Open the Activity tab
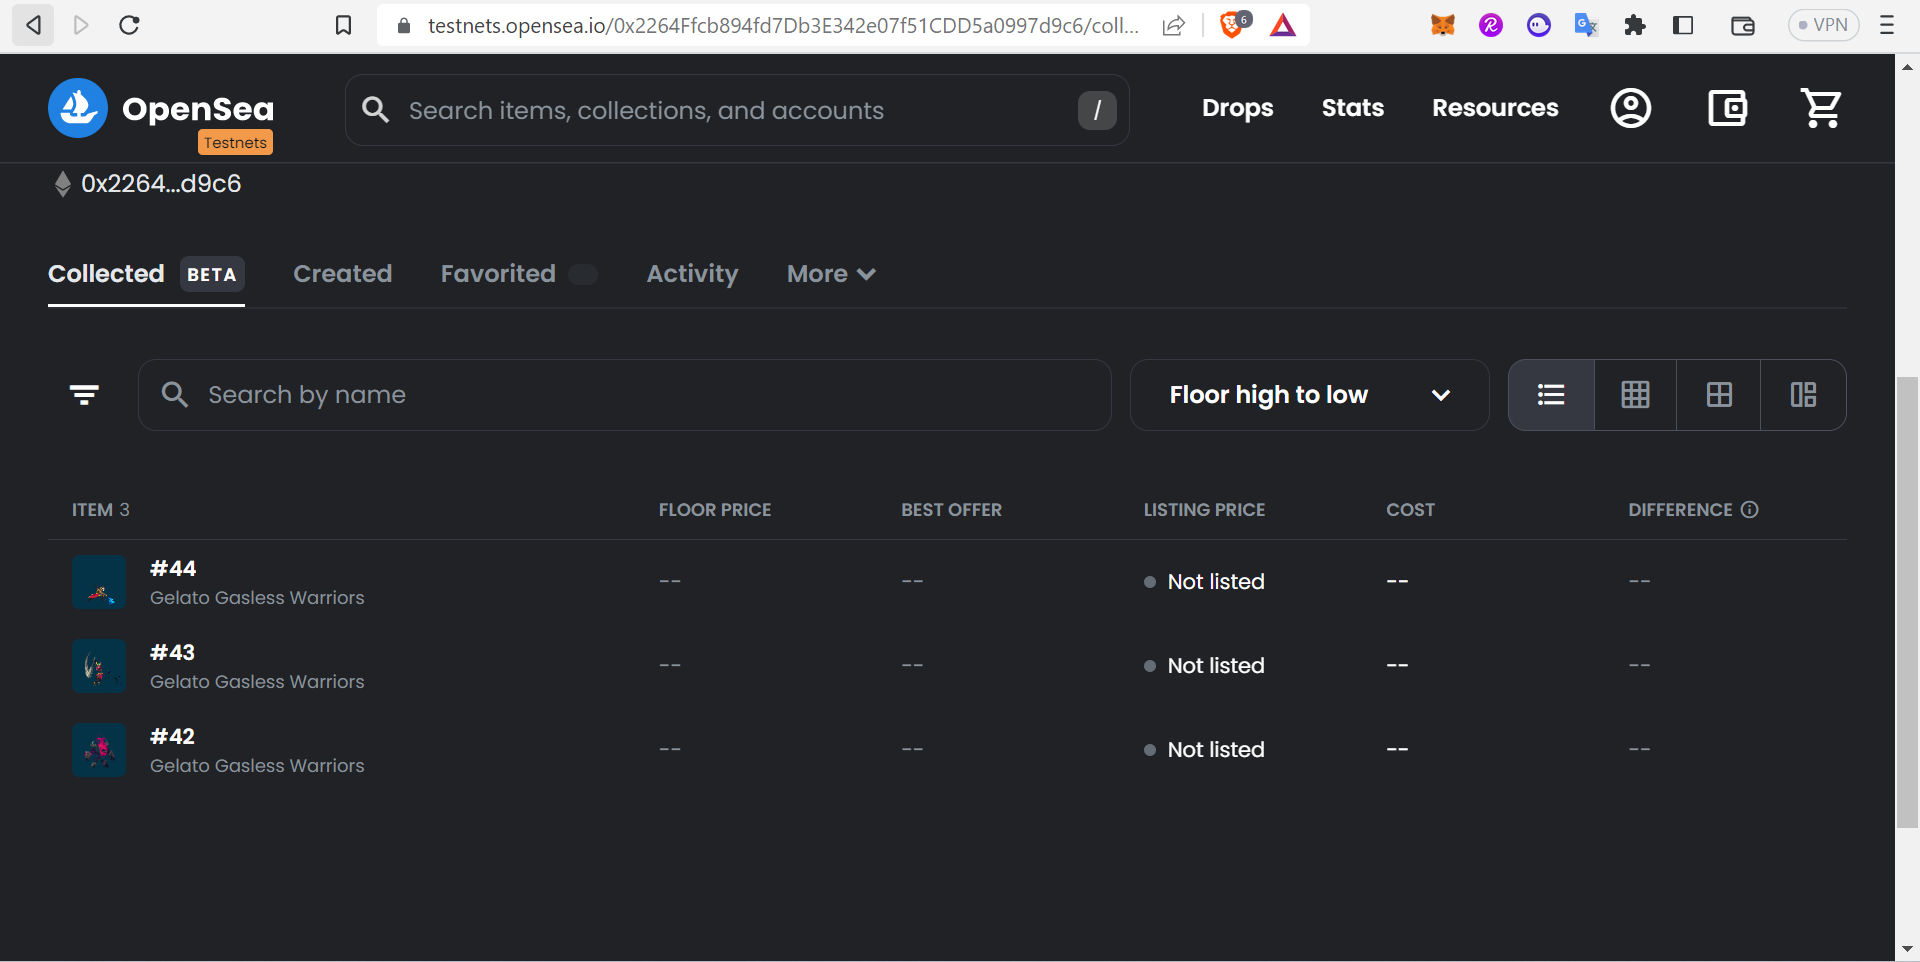1920x962 pixels. coord(692,274)
